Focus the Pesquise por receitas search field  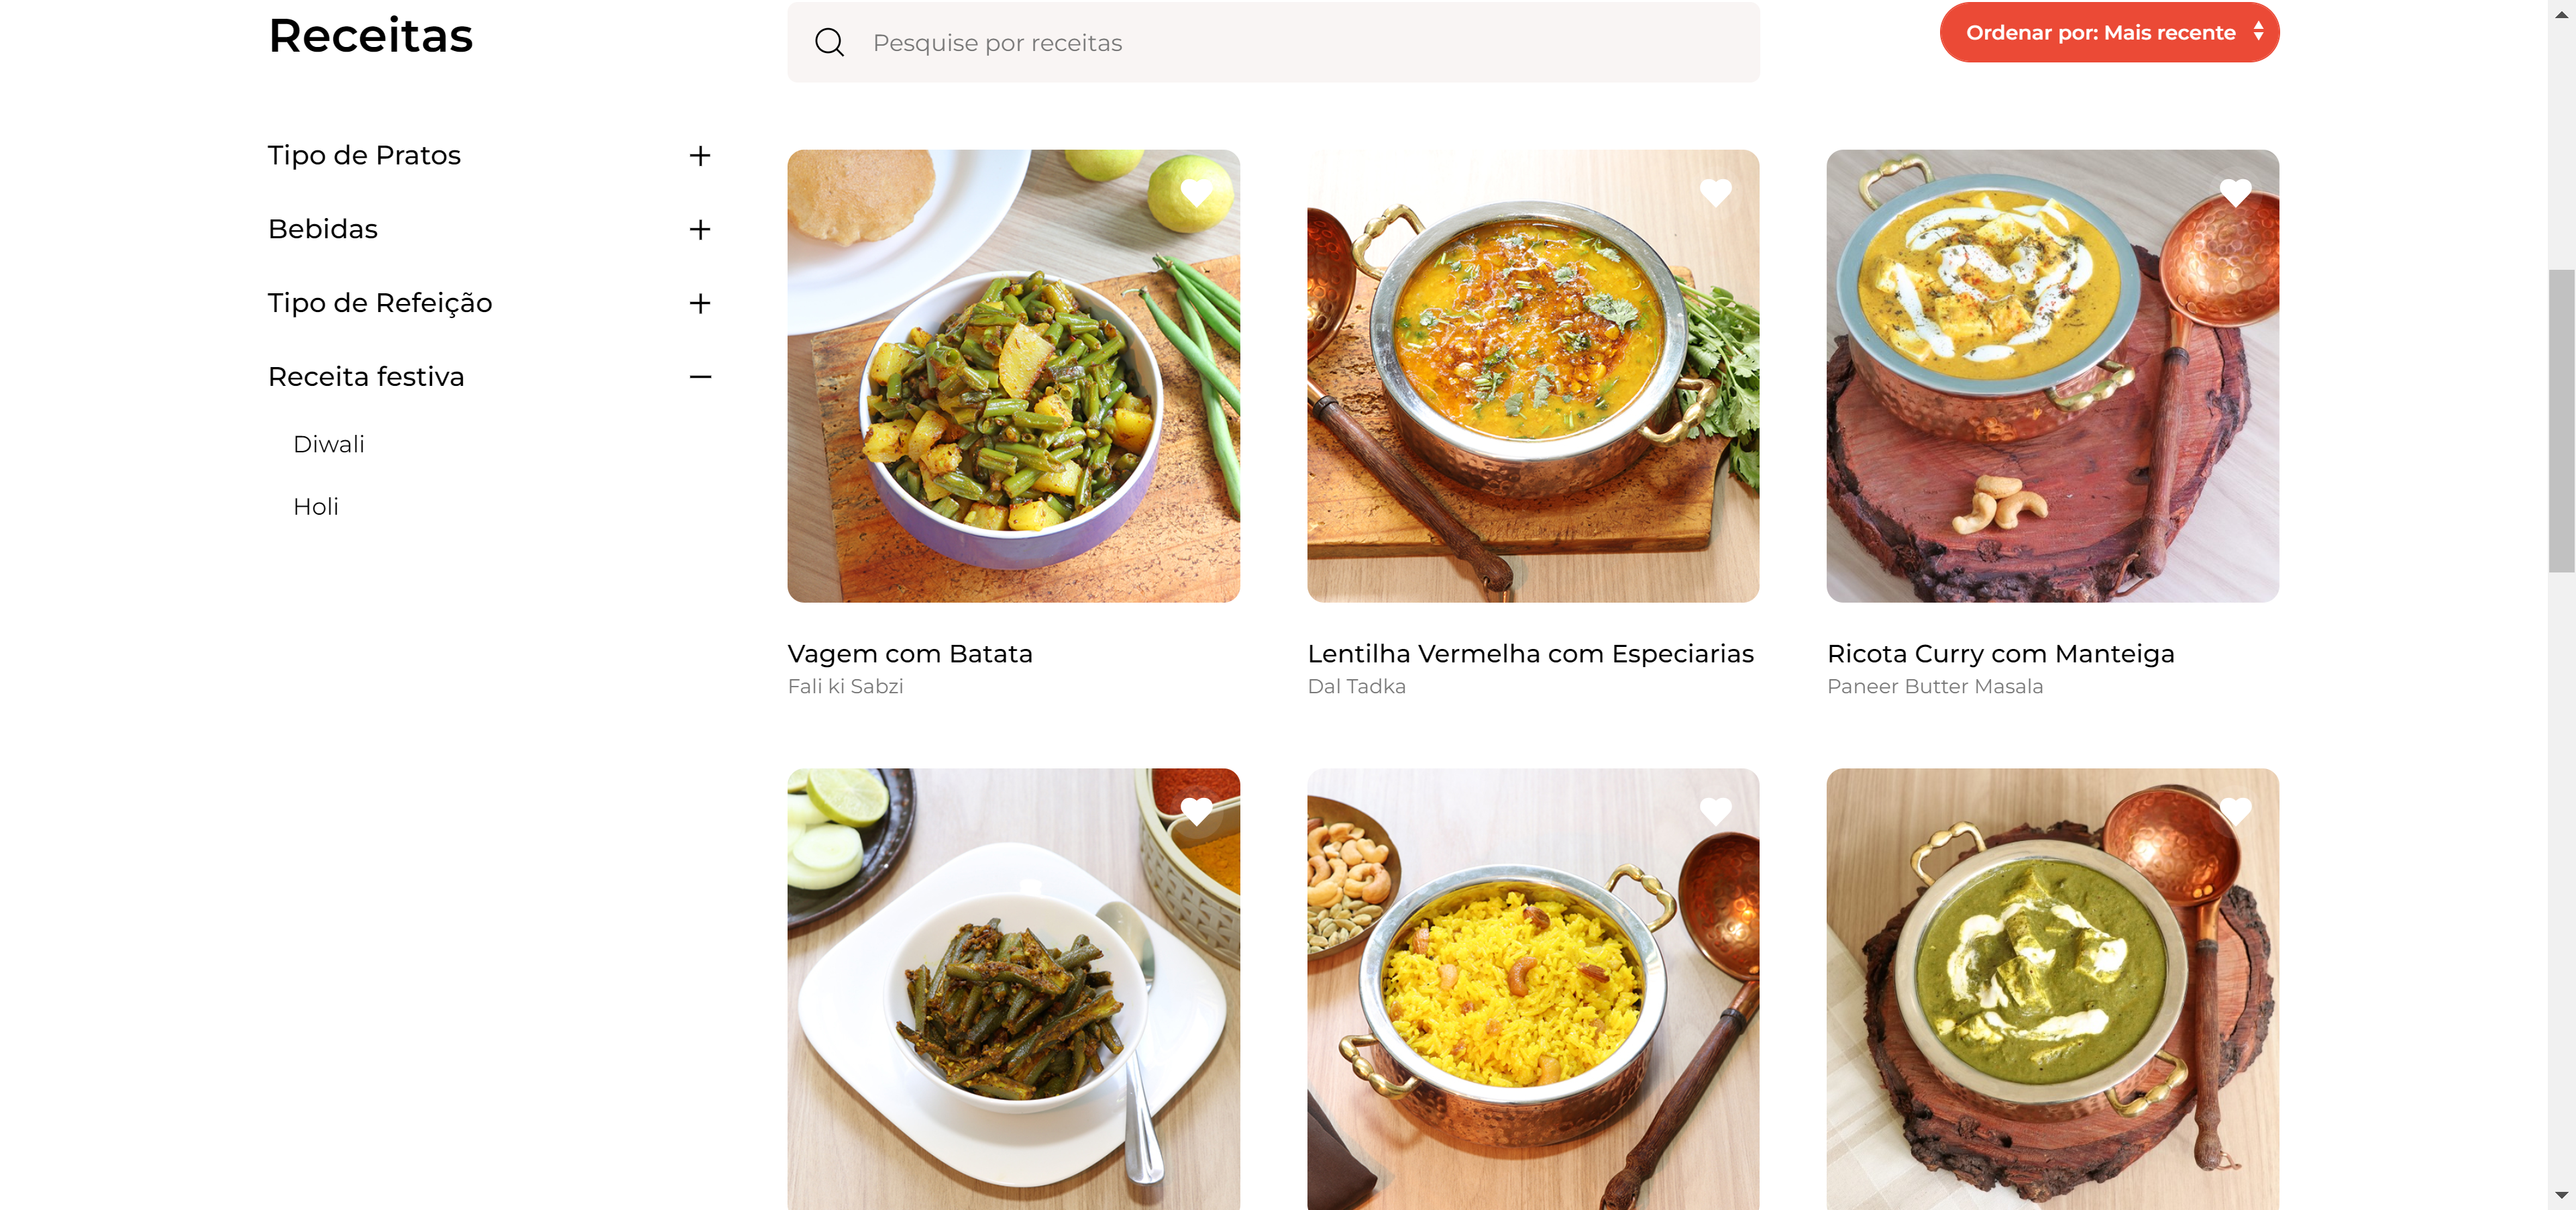(x=1300, y=43)
